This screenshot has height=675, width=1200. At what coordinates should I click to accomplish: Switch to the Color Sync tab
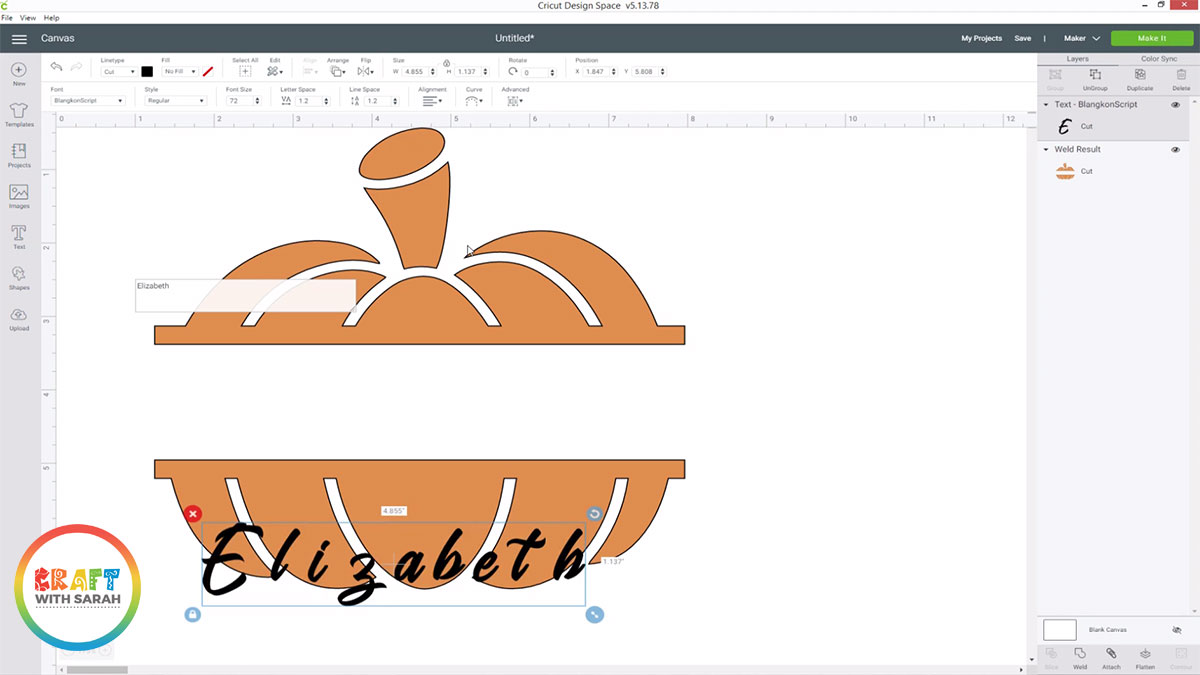[x=1158, y=59]
